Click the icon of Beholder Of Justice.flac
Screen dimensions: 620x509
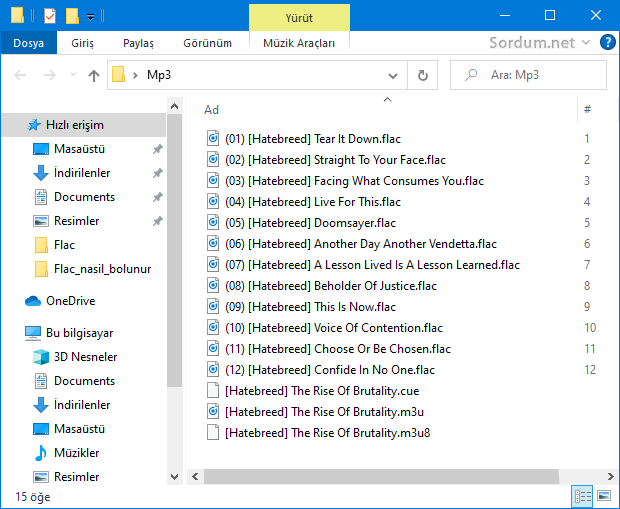[213, 286]
